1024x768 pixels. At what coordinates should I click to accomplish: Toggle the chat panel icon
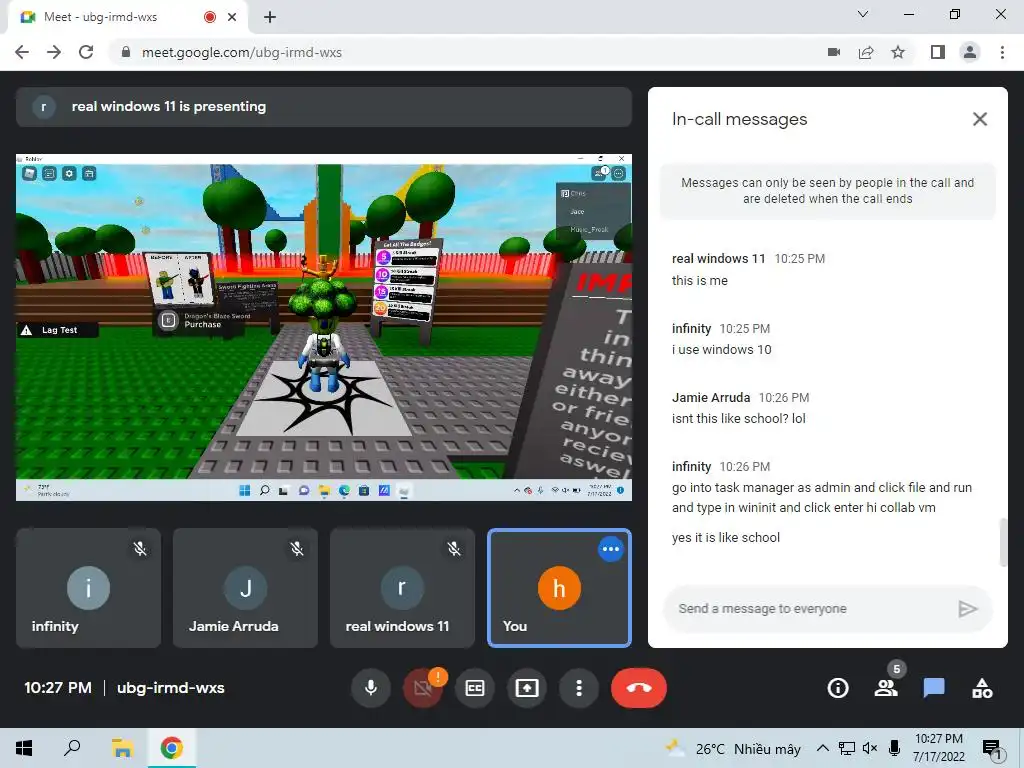[x=934, y=688]
